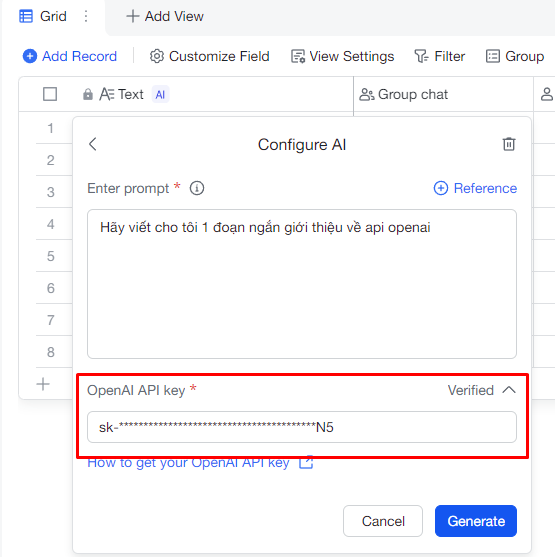Click the AI badge in Text column header
Screen dimensions: 555x557
160,94
